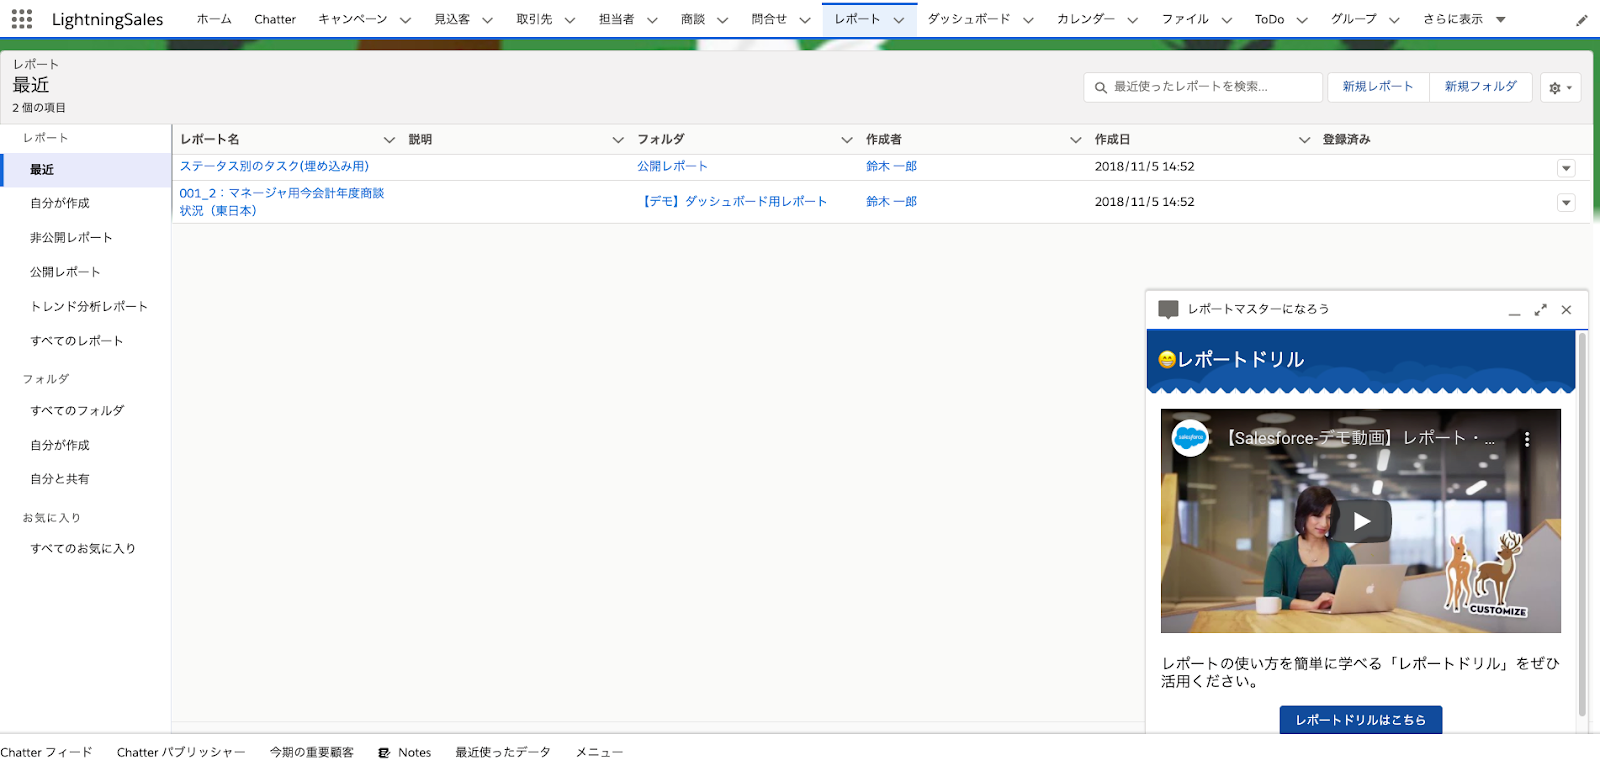The width and height of the screenshot is (1600, 771).
Task: Click the 新規レポート button
Action: coord(1378,87)
